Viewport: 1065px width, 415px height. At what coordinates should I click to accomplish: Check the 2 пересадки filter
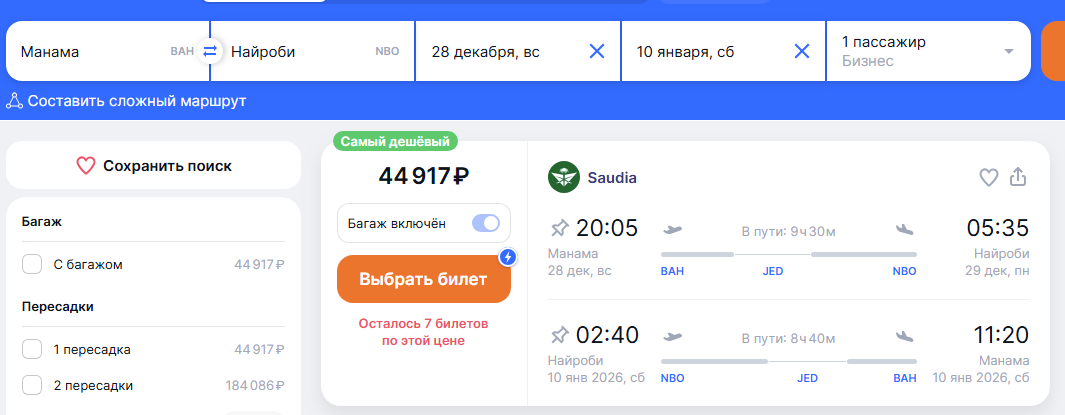32,385
